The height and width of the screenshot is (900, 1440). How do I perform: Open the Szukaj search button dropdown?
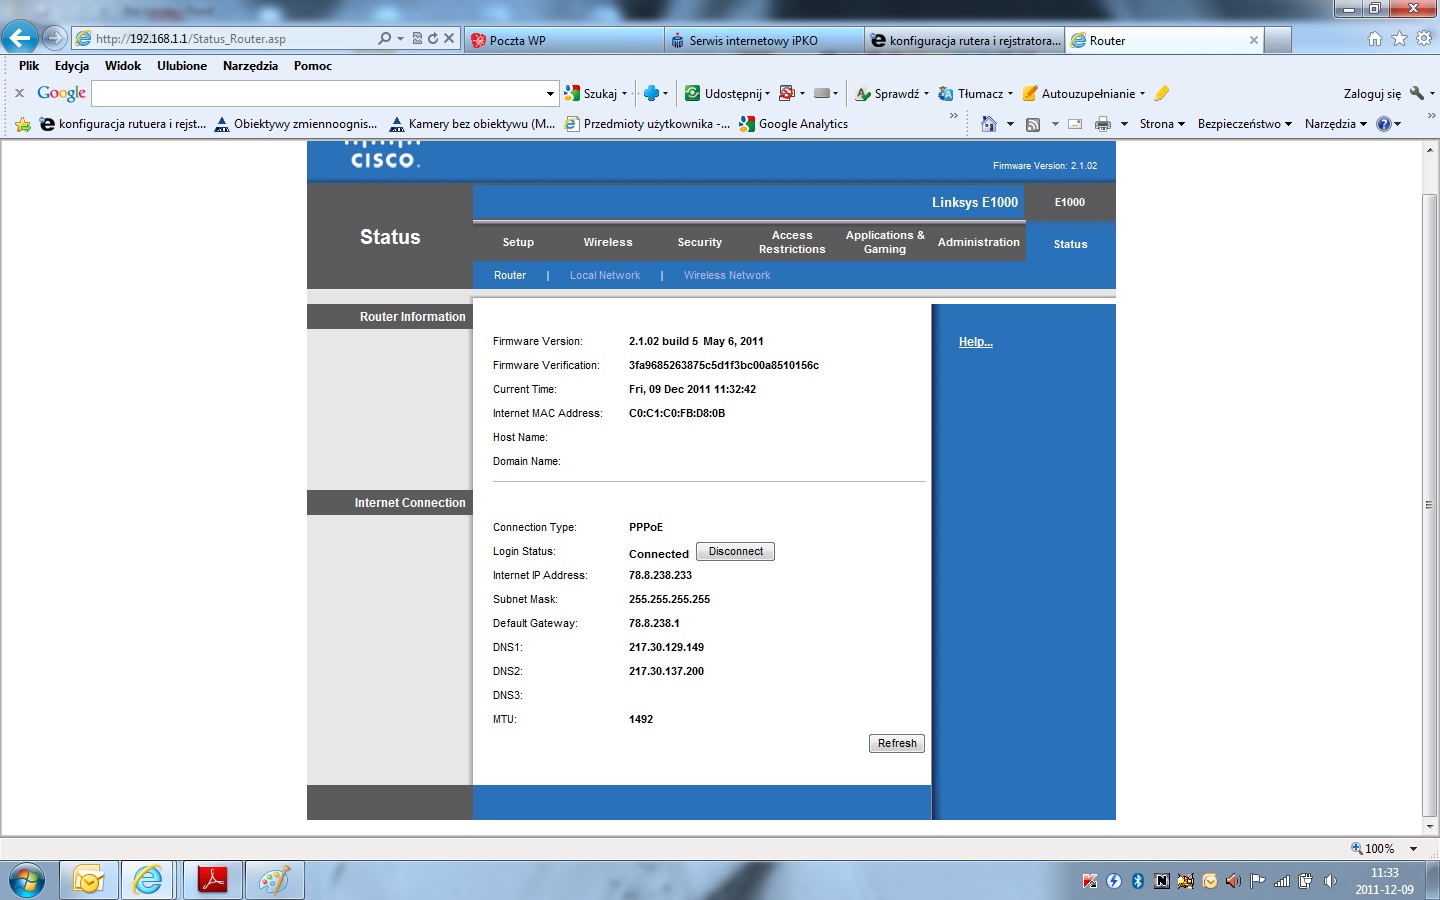click(x=624, y=93)
